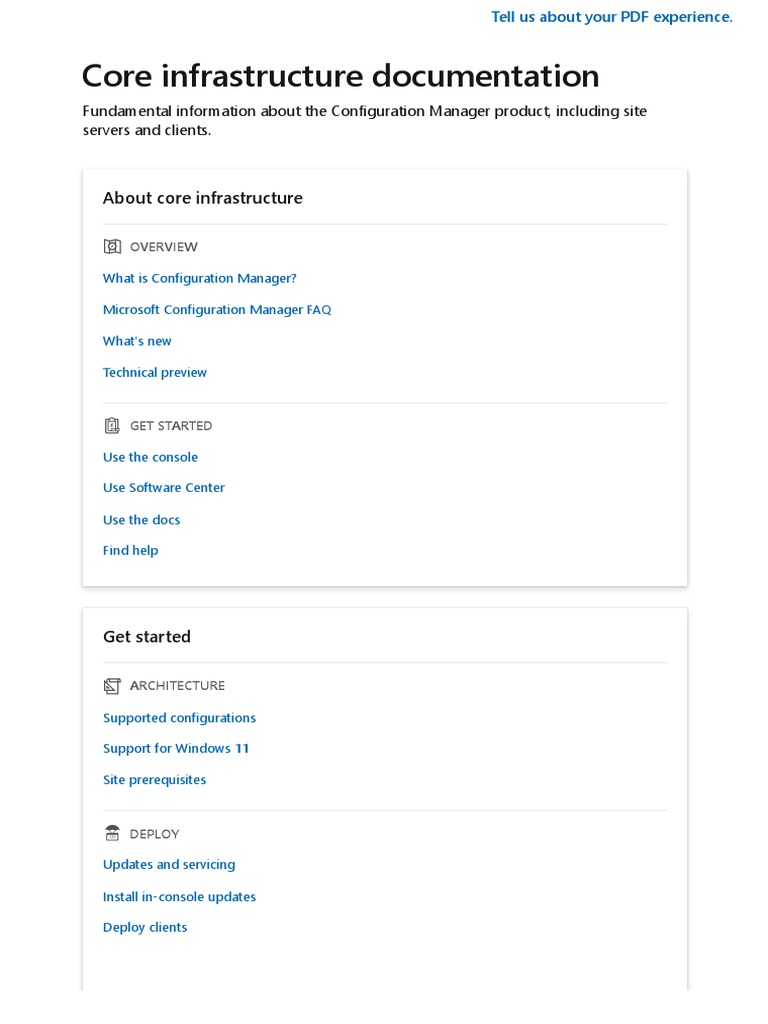The height and width of the screenshot is (1024, 768).
Task: Click the Deploy clients link
Action: click(x=145, y=928)
